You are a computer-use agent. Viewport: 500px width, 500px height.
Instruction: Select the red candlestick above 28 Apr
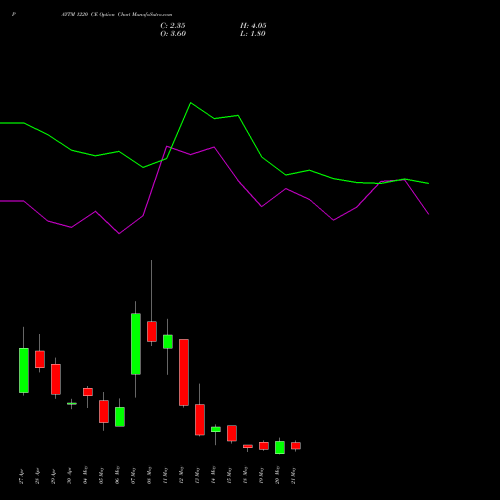pos(40,359)
